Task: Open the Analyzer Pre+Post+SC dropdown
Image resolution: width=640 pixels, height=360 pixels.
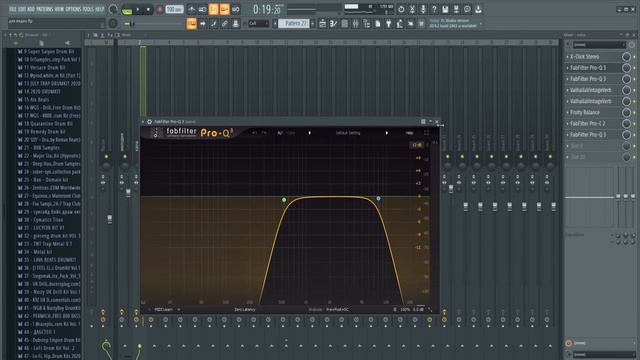Action: pyautogui.click(x=337, y=310)
